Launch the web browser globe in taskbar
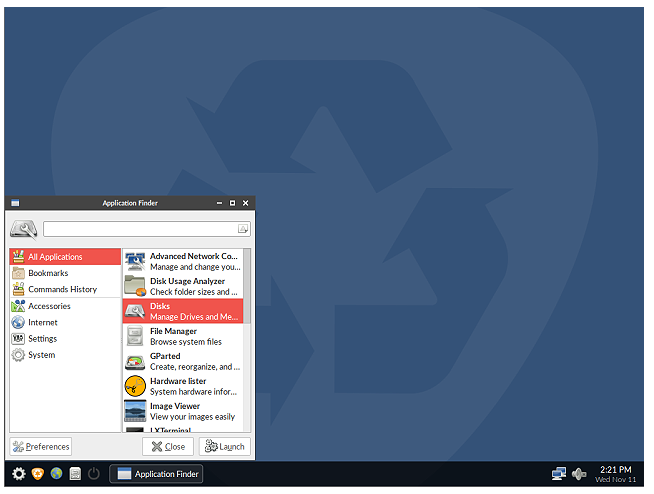 tap(56, 474)
